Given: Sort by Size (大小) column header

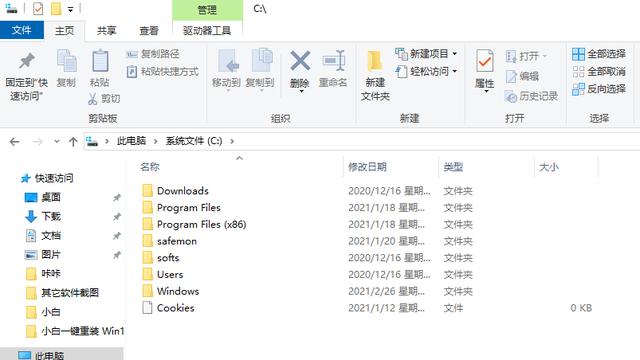Looking at the screenshot, I should coord(549,167).
